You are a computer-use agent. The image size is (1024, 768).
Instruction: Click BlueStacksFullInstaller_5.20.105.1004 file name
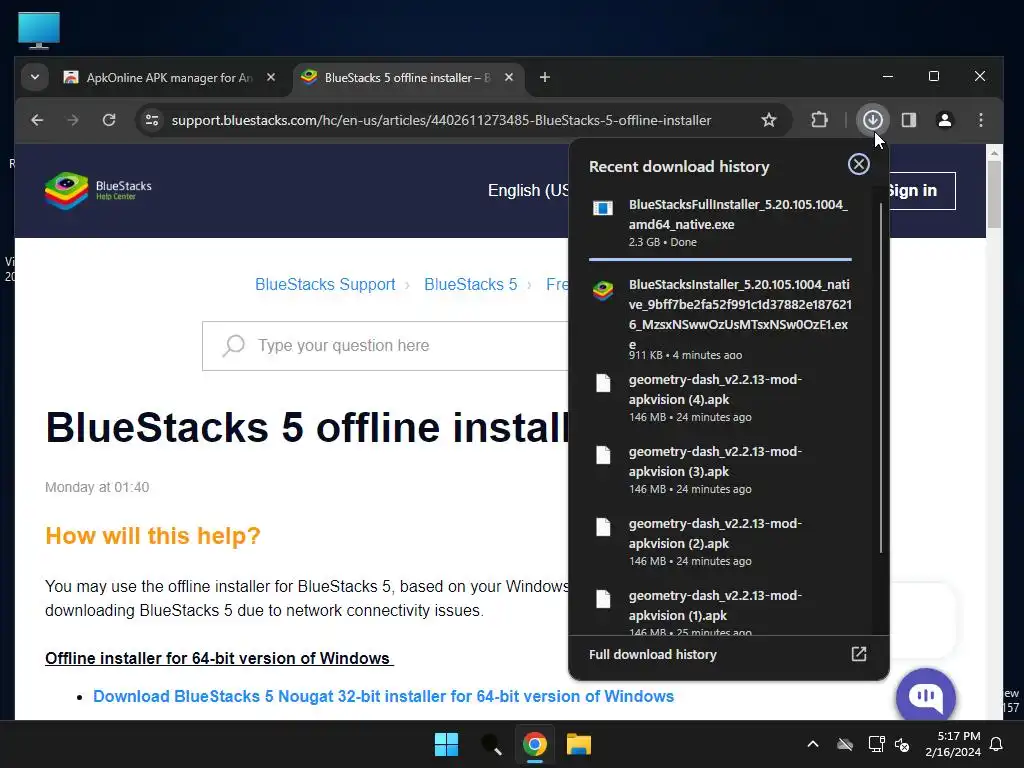pos(738,214)
